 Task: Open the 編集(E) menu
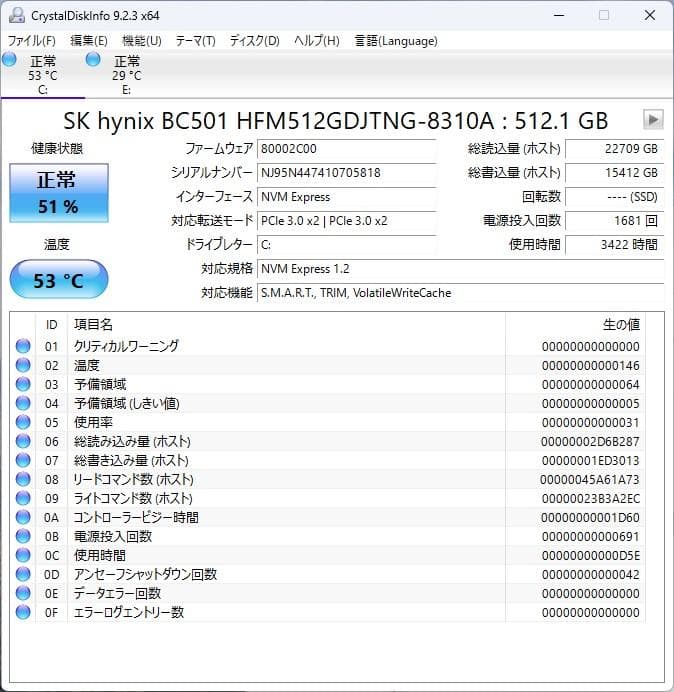89,41
